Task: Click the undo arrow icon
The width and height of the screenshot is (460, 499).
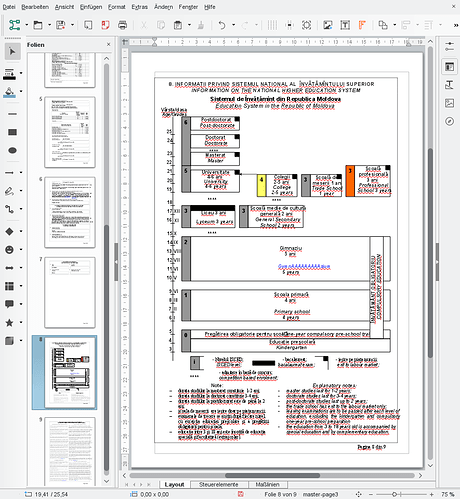Action: [x=222, y=25]
